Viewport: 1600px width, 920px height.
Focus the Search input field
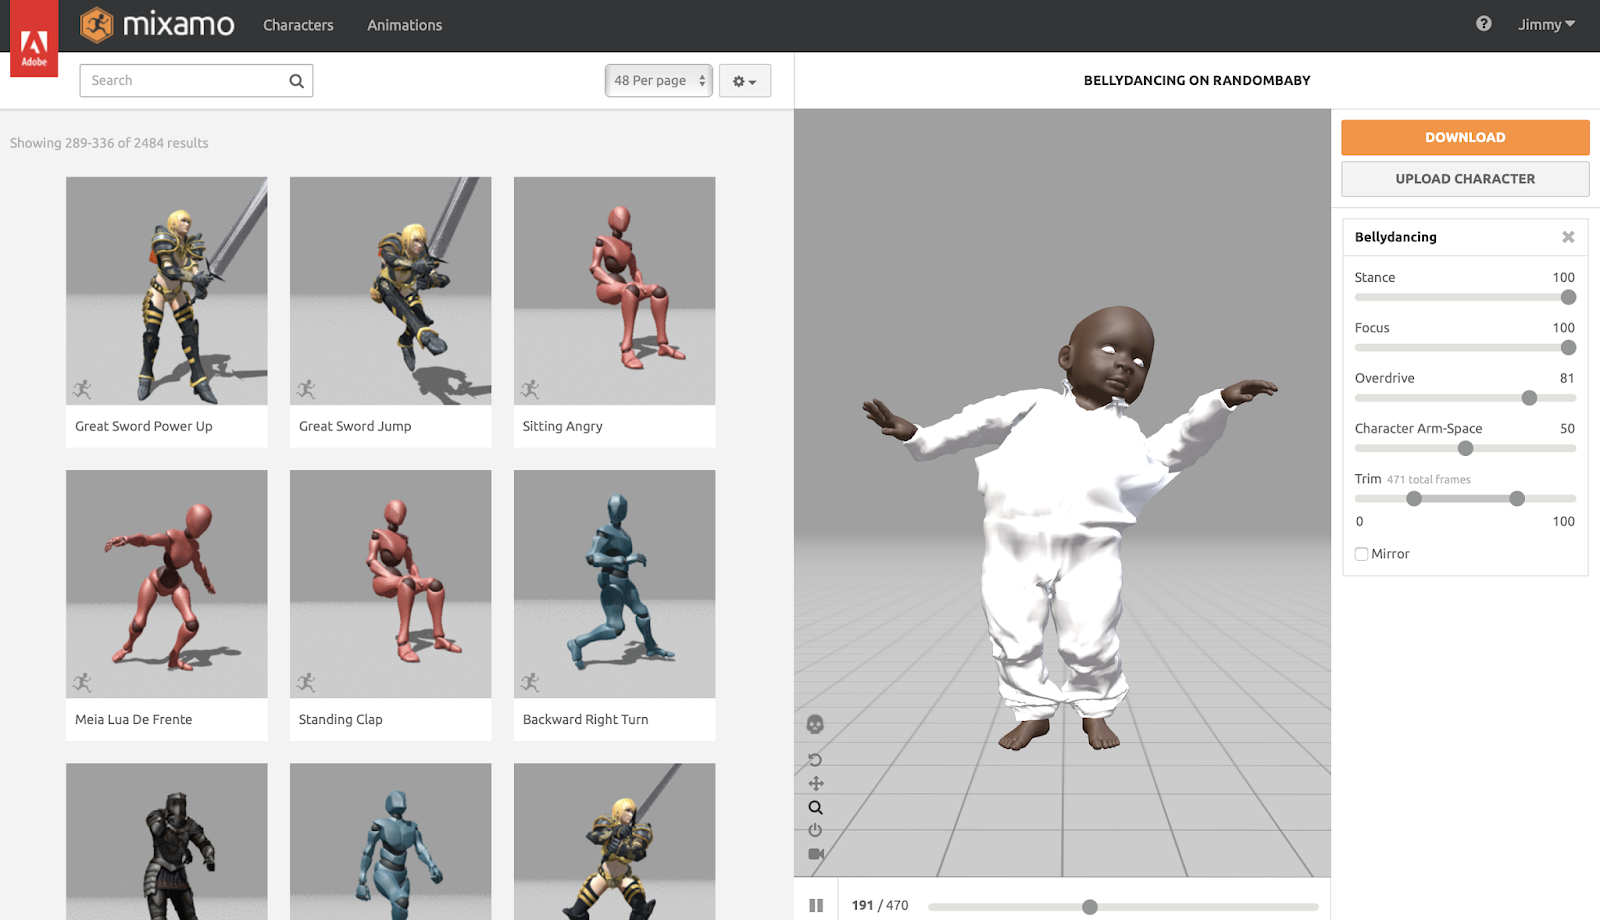(196, 81)
